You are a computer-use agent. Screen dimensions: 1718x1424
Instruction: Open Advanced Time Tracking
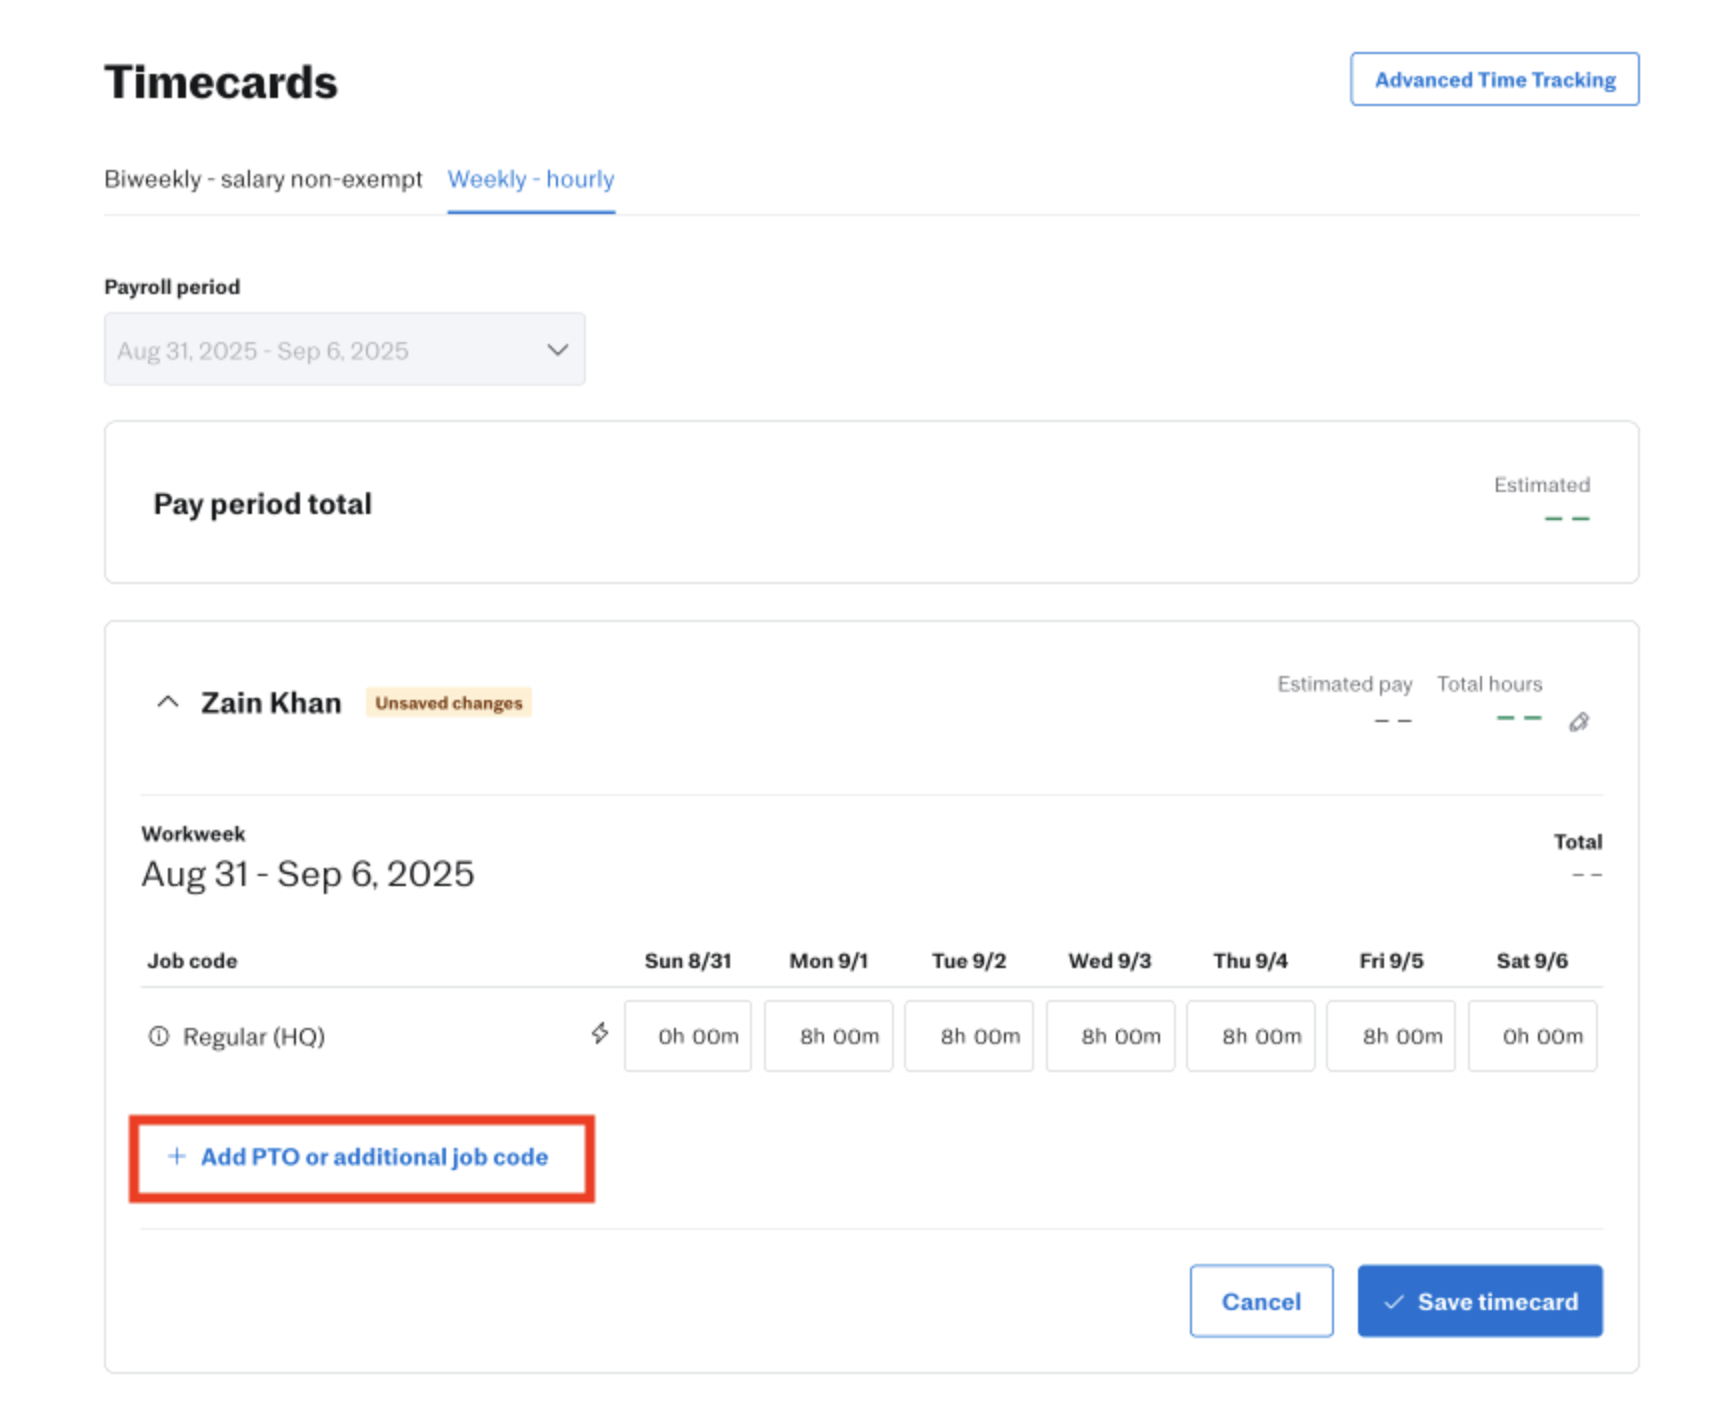1494,80
